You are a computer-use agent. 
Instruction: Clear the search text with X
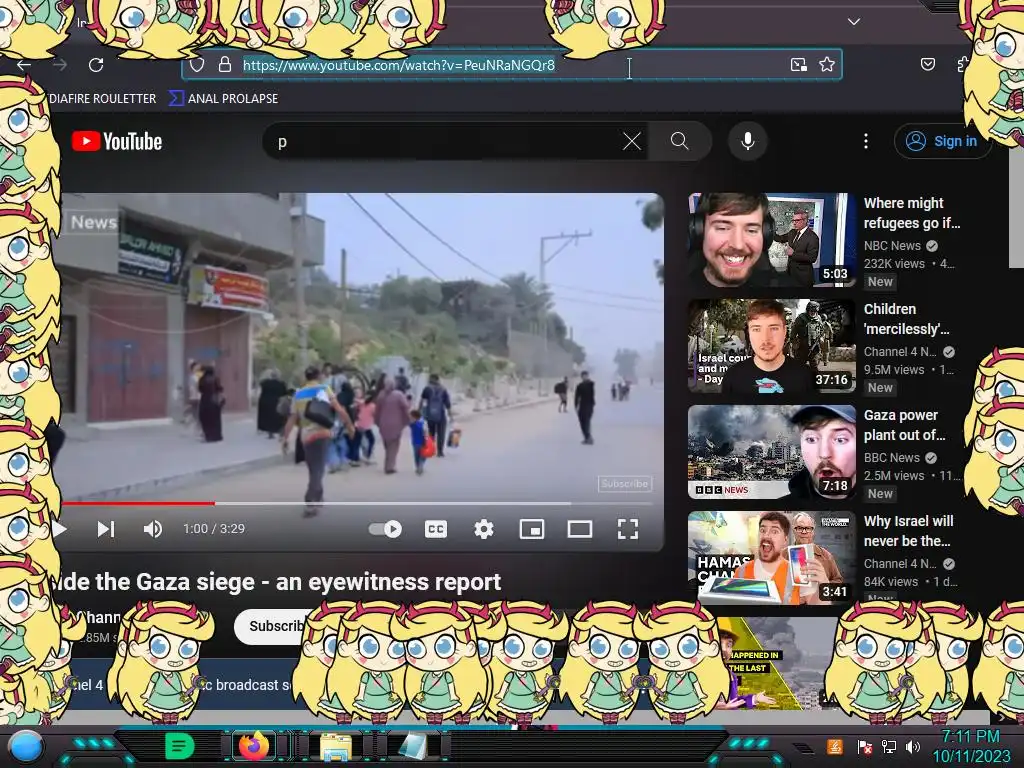tap(632, 141)
